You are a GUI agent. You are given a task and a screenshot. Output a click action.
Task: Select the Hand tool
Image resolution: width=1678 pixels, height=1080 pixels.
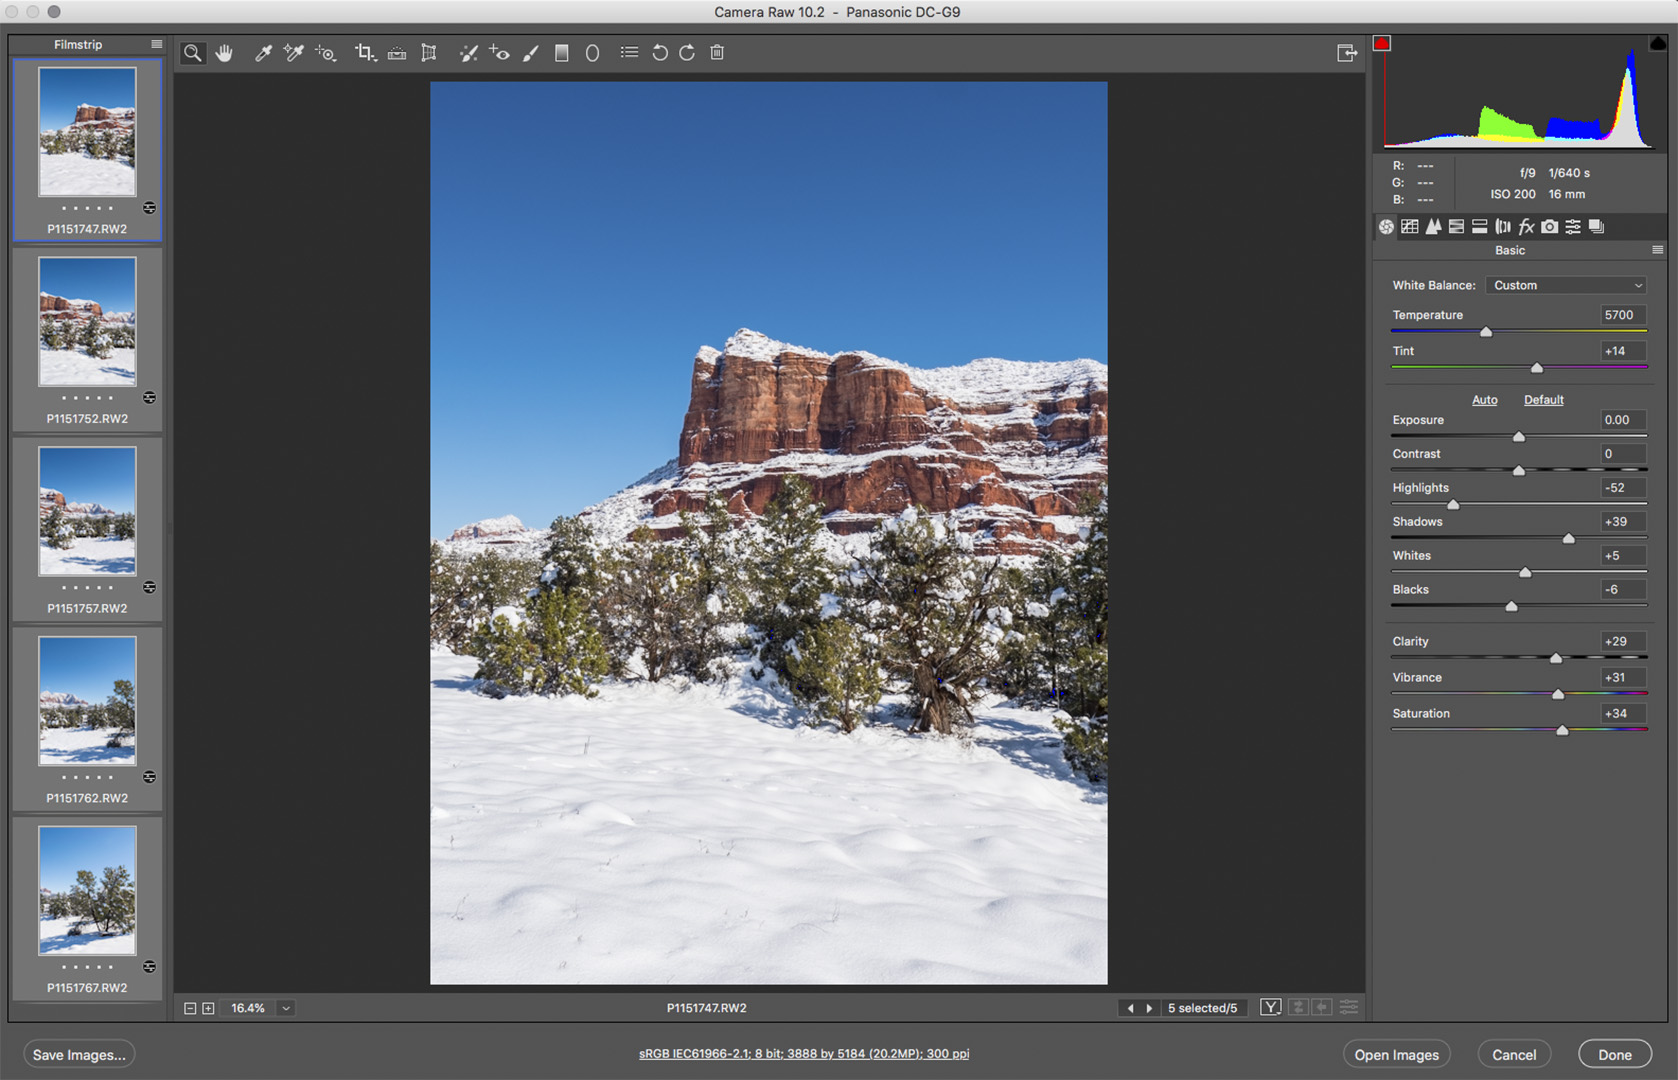point(224,53)
